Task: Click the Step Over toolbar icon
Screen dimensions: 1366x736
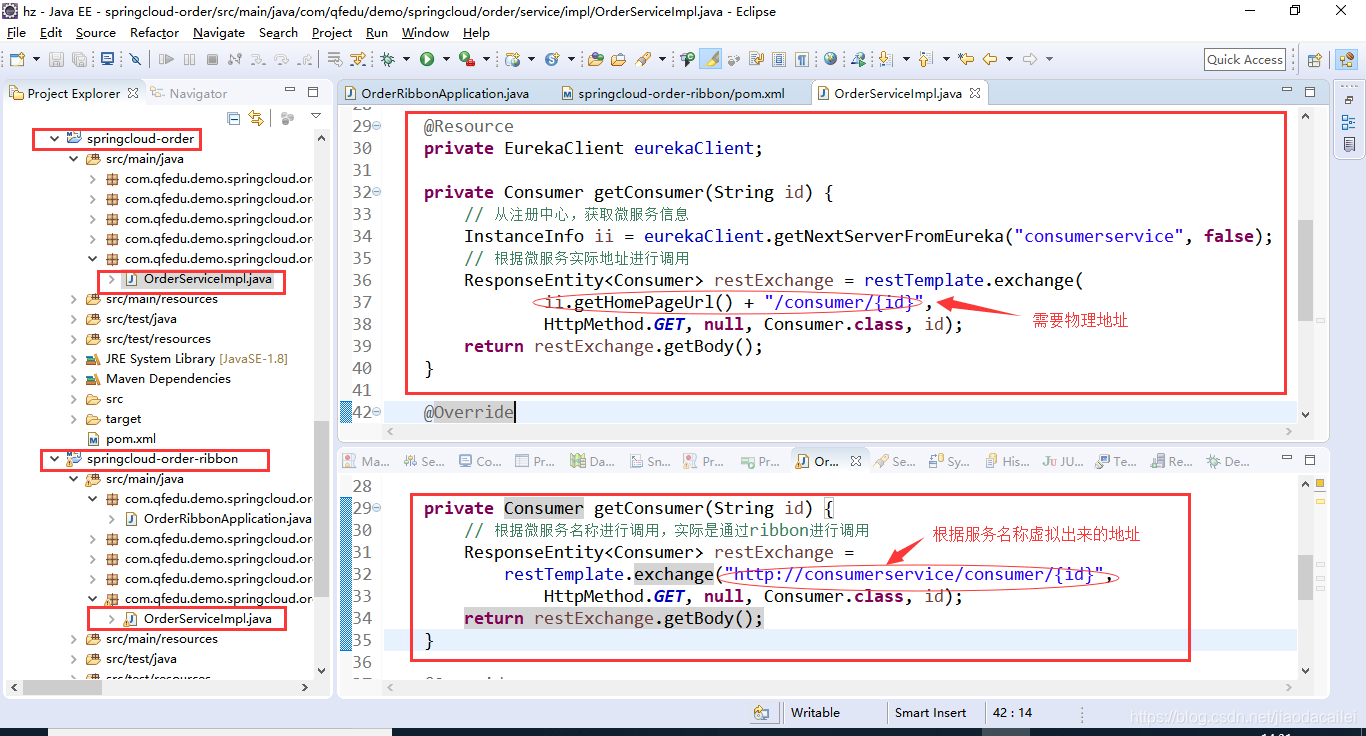Action: pyautogui.click(x=282, y=59)
